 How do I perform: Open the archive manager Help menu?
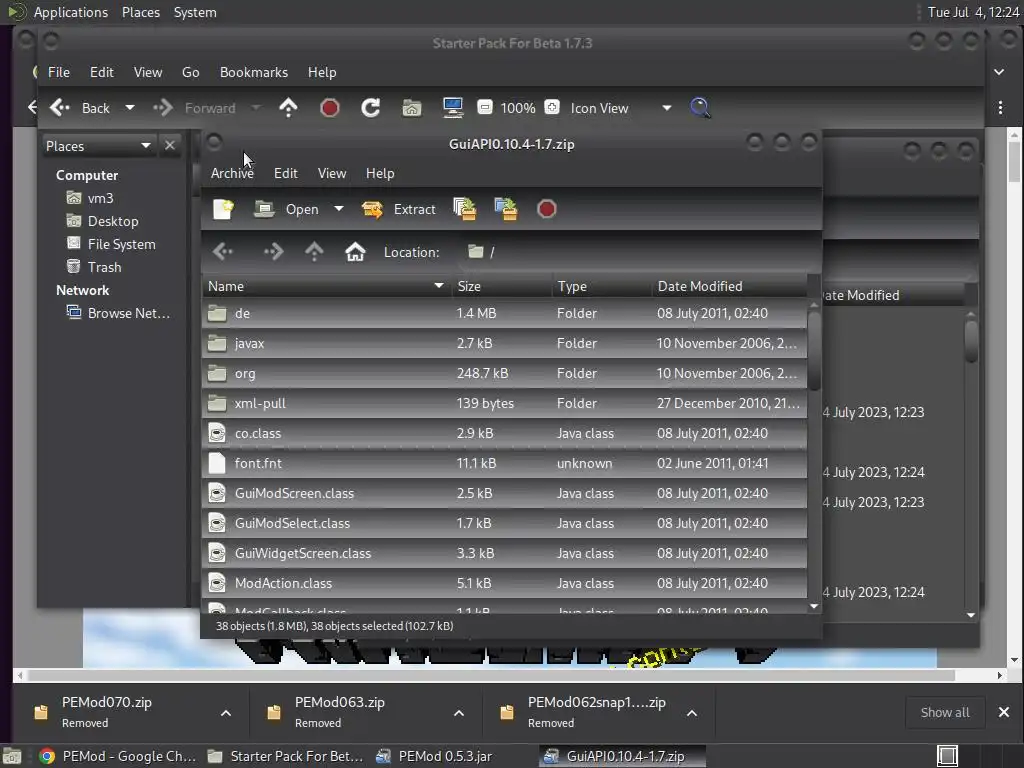pyautogui.click(x=380, y=173)
